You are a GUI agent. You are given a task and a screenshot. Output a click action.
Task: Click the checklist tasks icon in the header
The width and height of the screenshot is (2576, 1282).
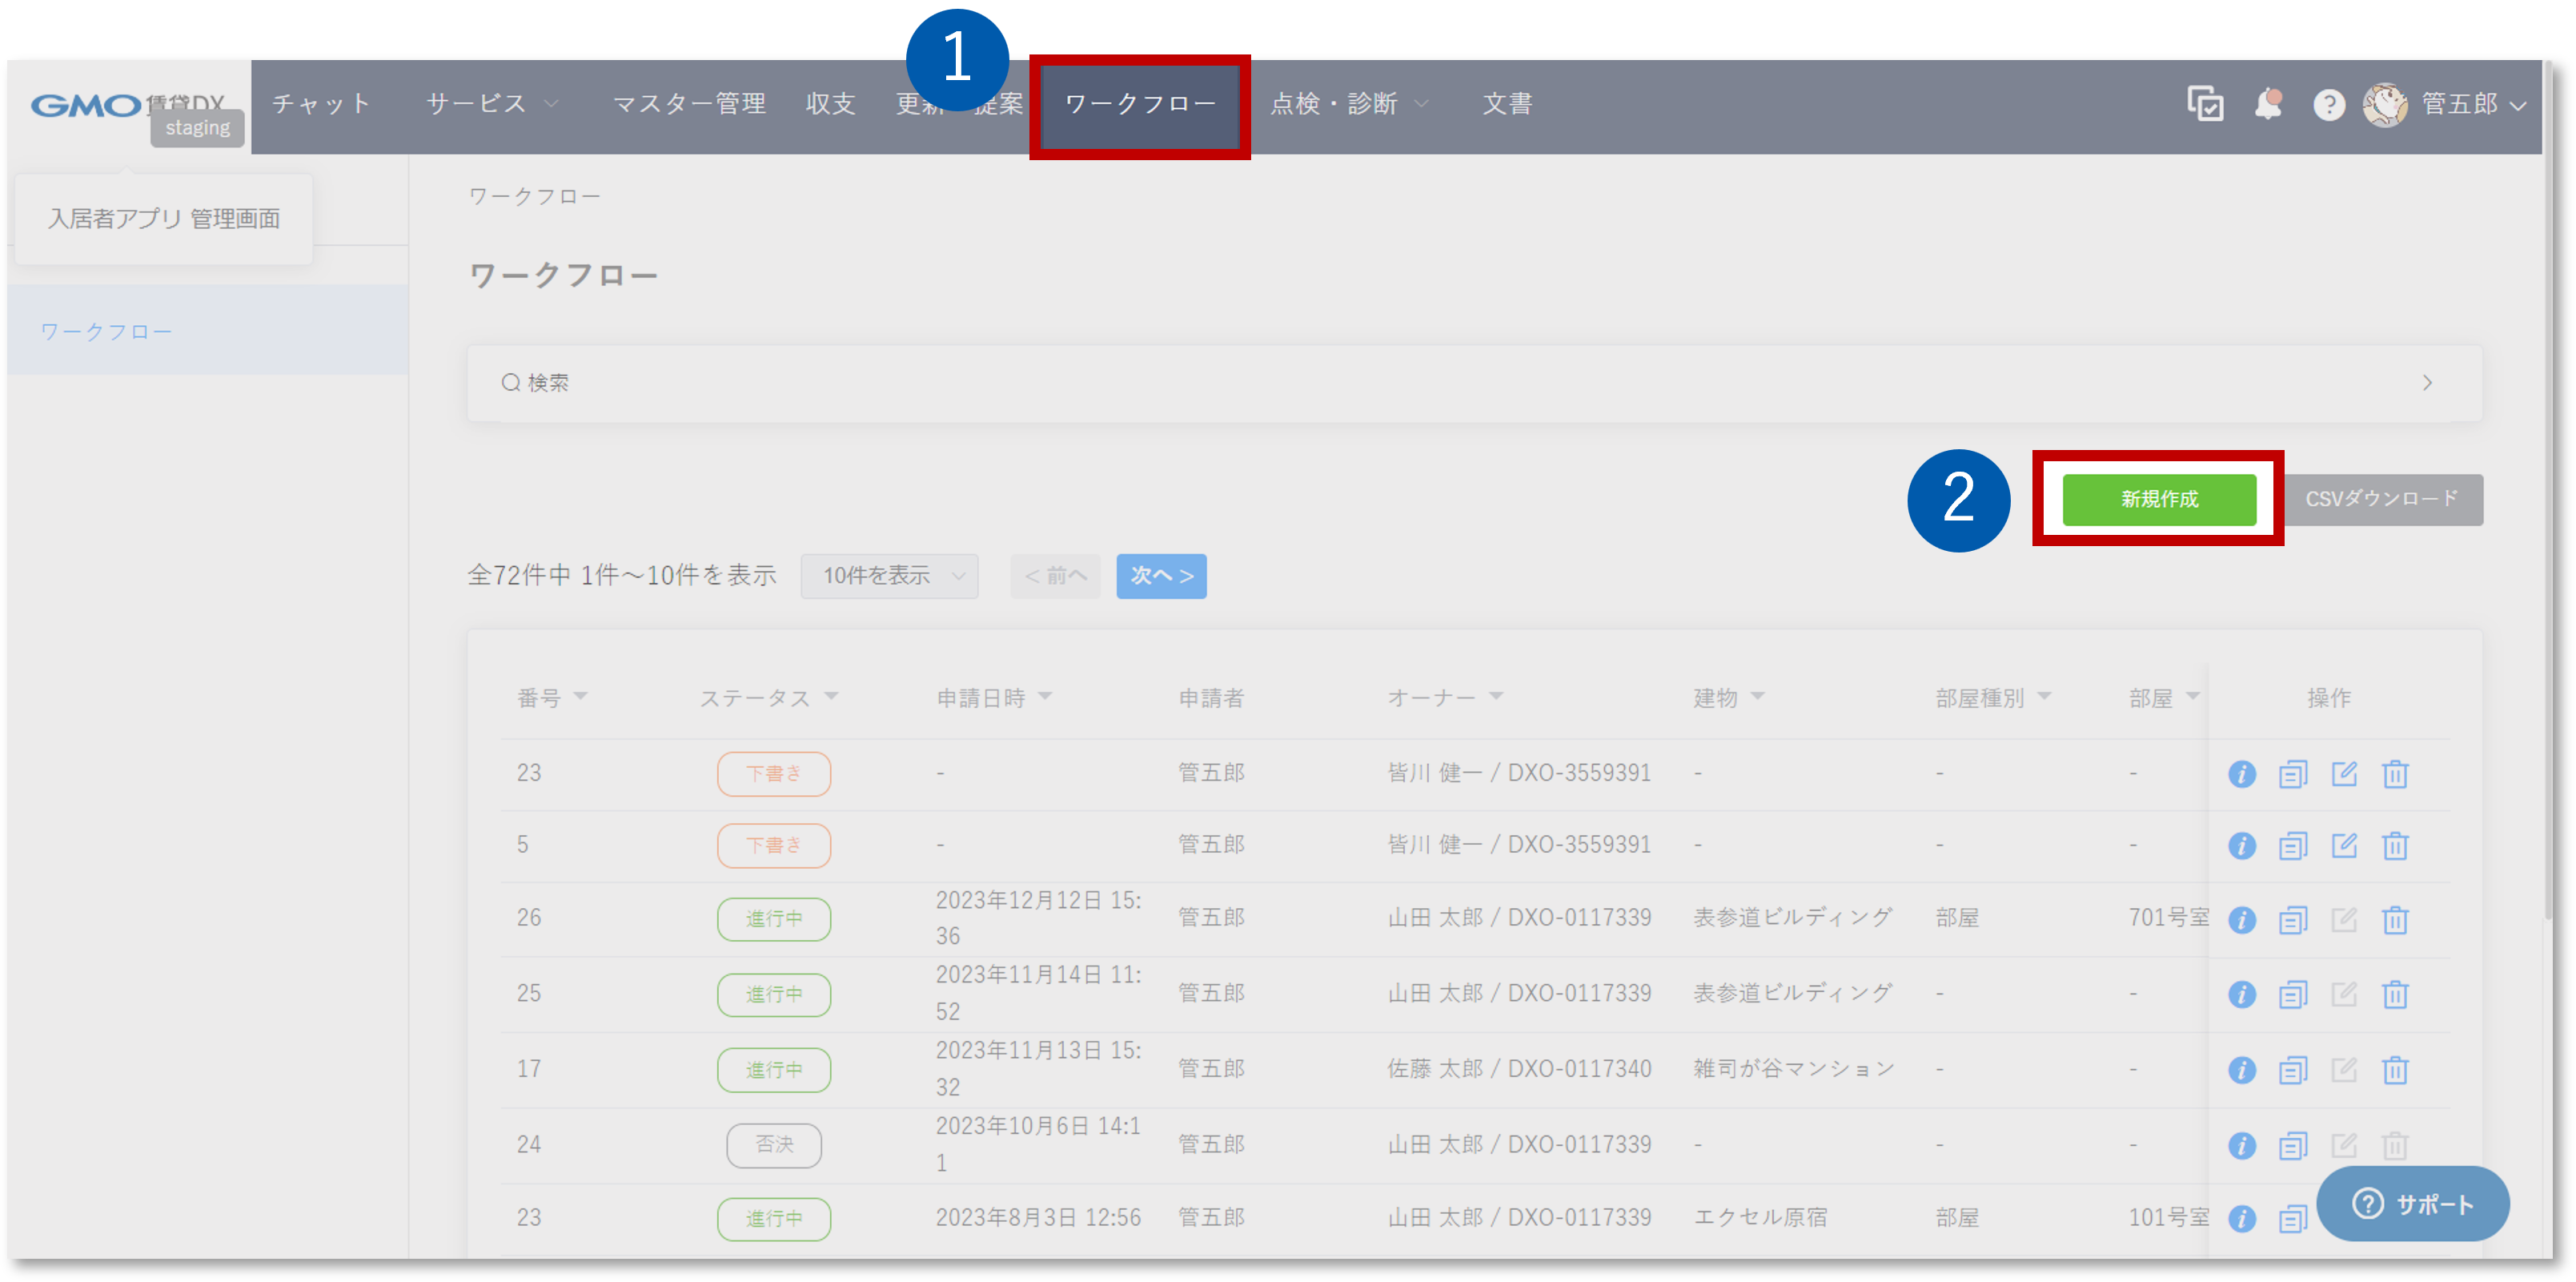tap(2205, 104)
